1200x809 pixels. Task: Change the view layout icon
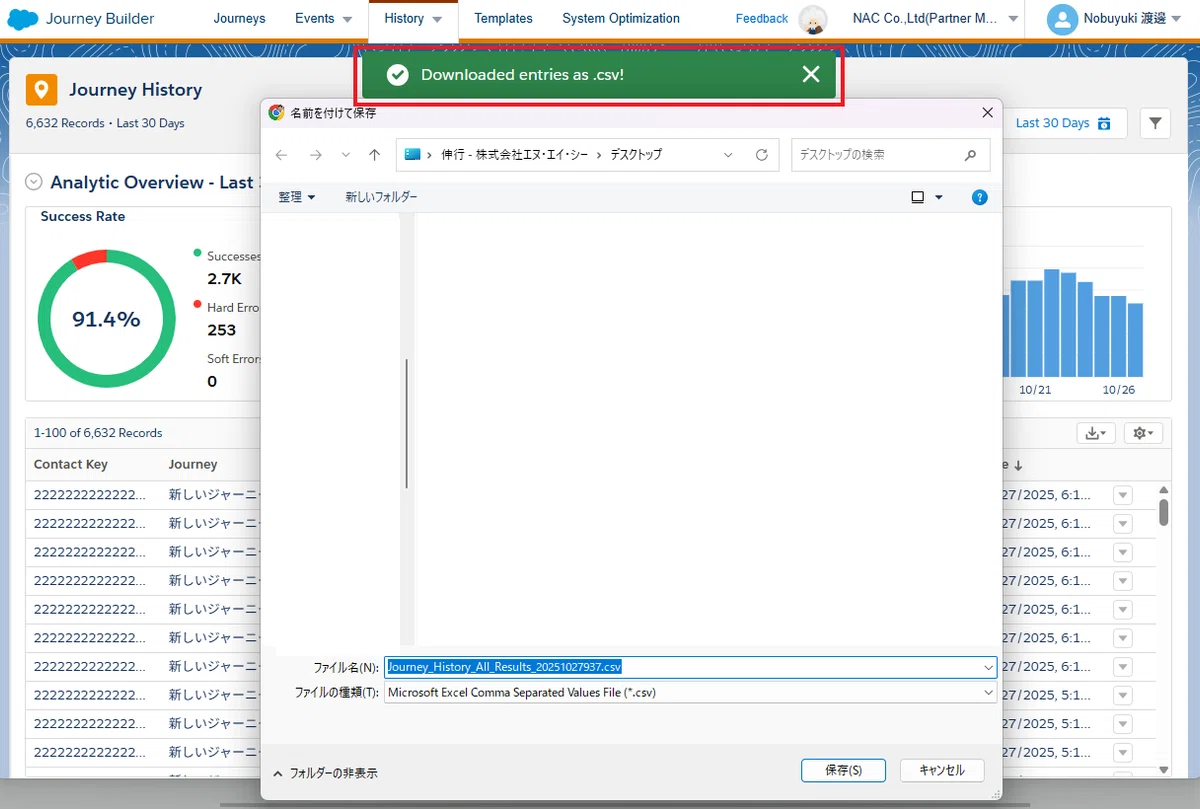pyautogui.click(x=918, y=198)
